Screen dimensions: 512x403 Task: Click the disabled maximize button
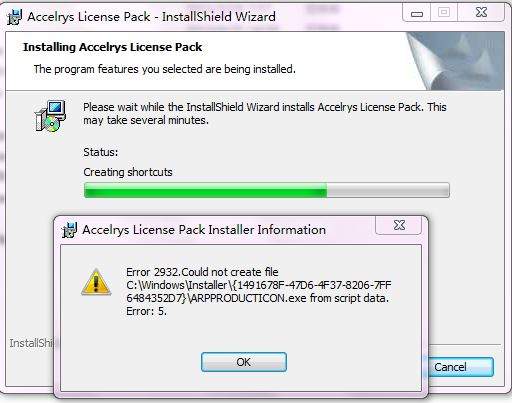point(444,13)
